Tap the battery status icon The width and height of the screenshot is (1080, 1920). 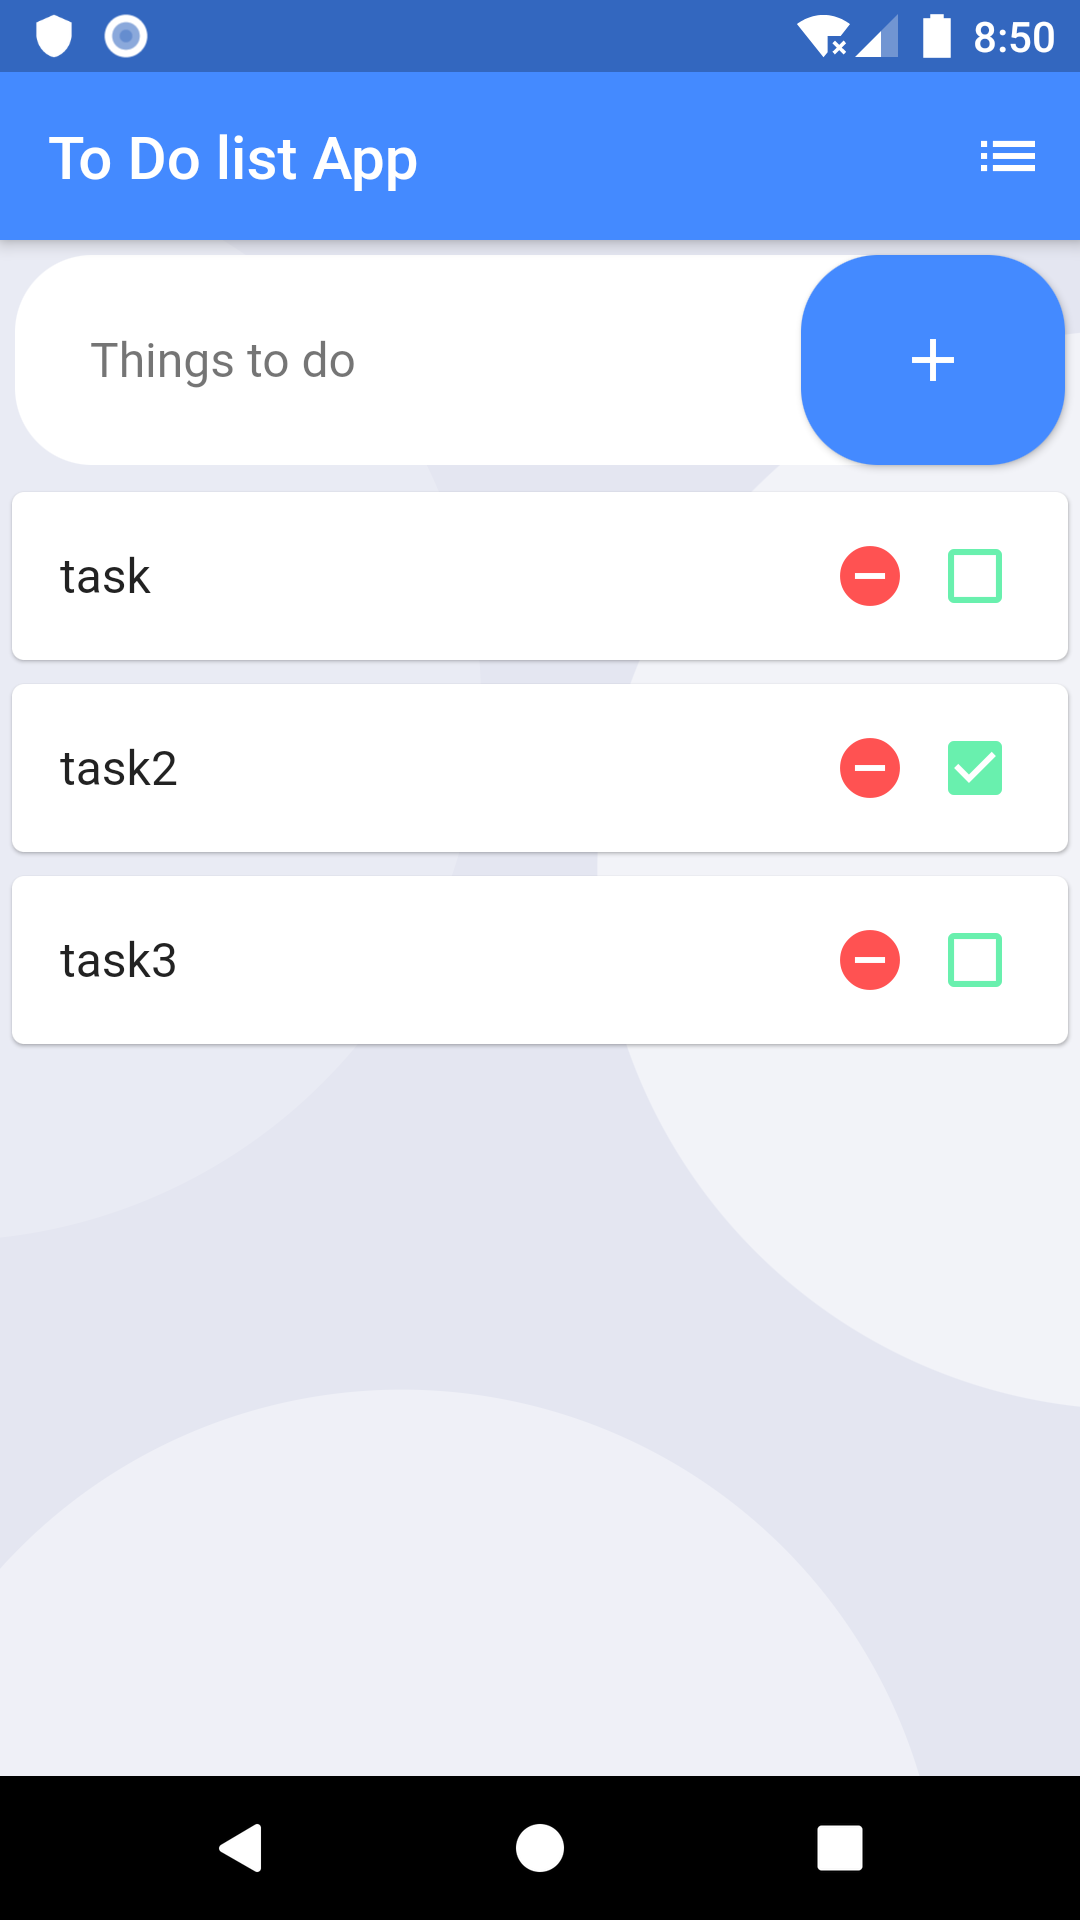936,37
